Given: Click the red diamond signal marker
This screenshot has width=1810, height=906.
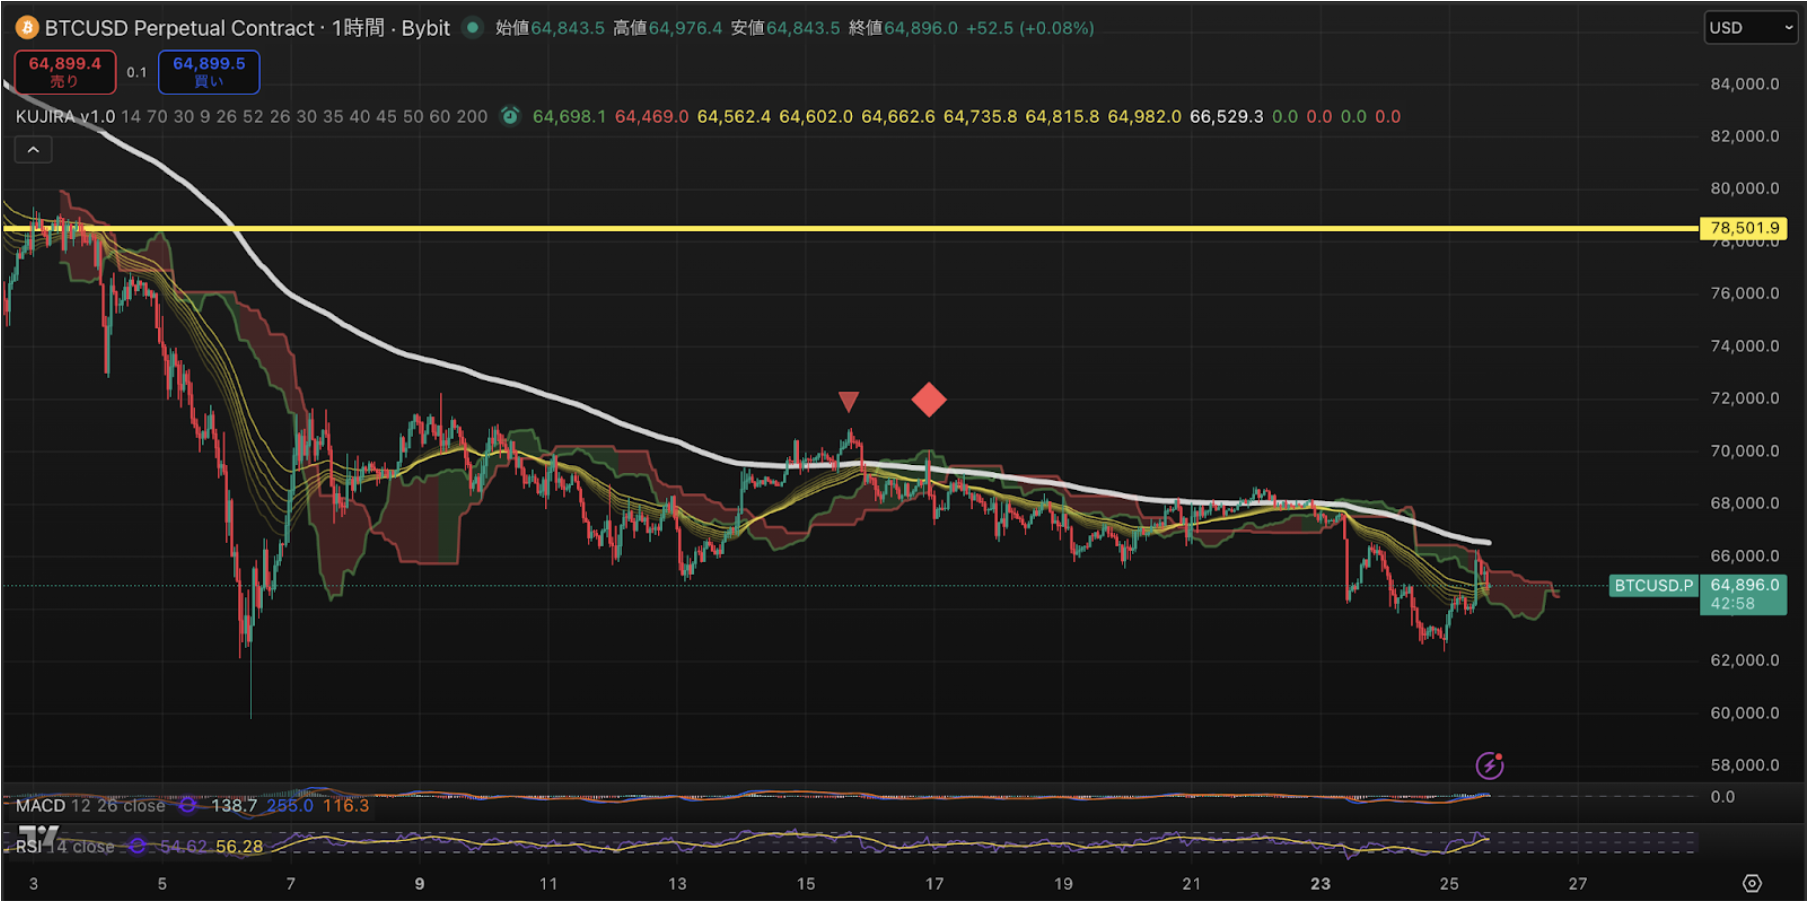Looking at the screenshot, I should point(929,400).
